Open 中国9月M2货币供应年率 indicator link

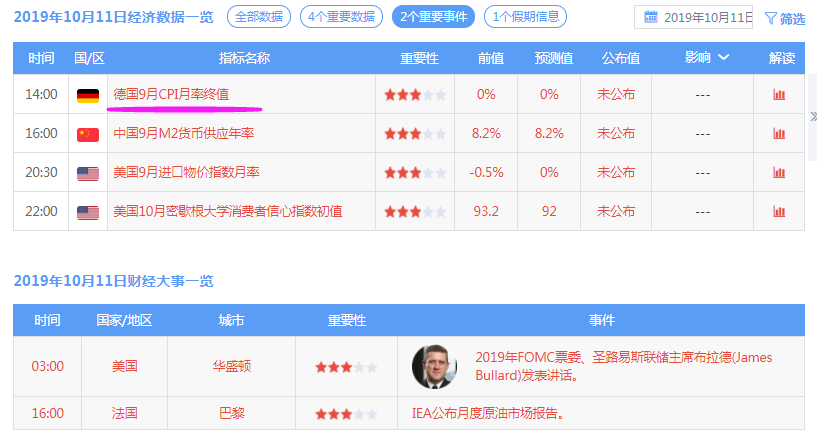[183, 133]
